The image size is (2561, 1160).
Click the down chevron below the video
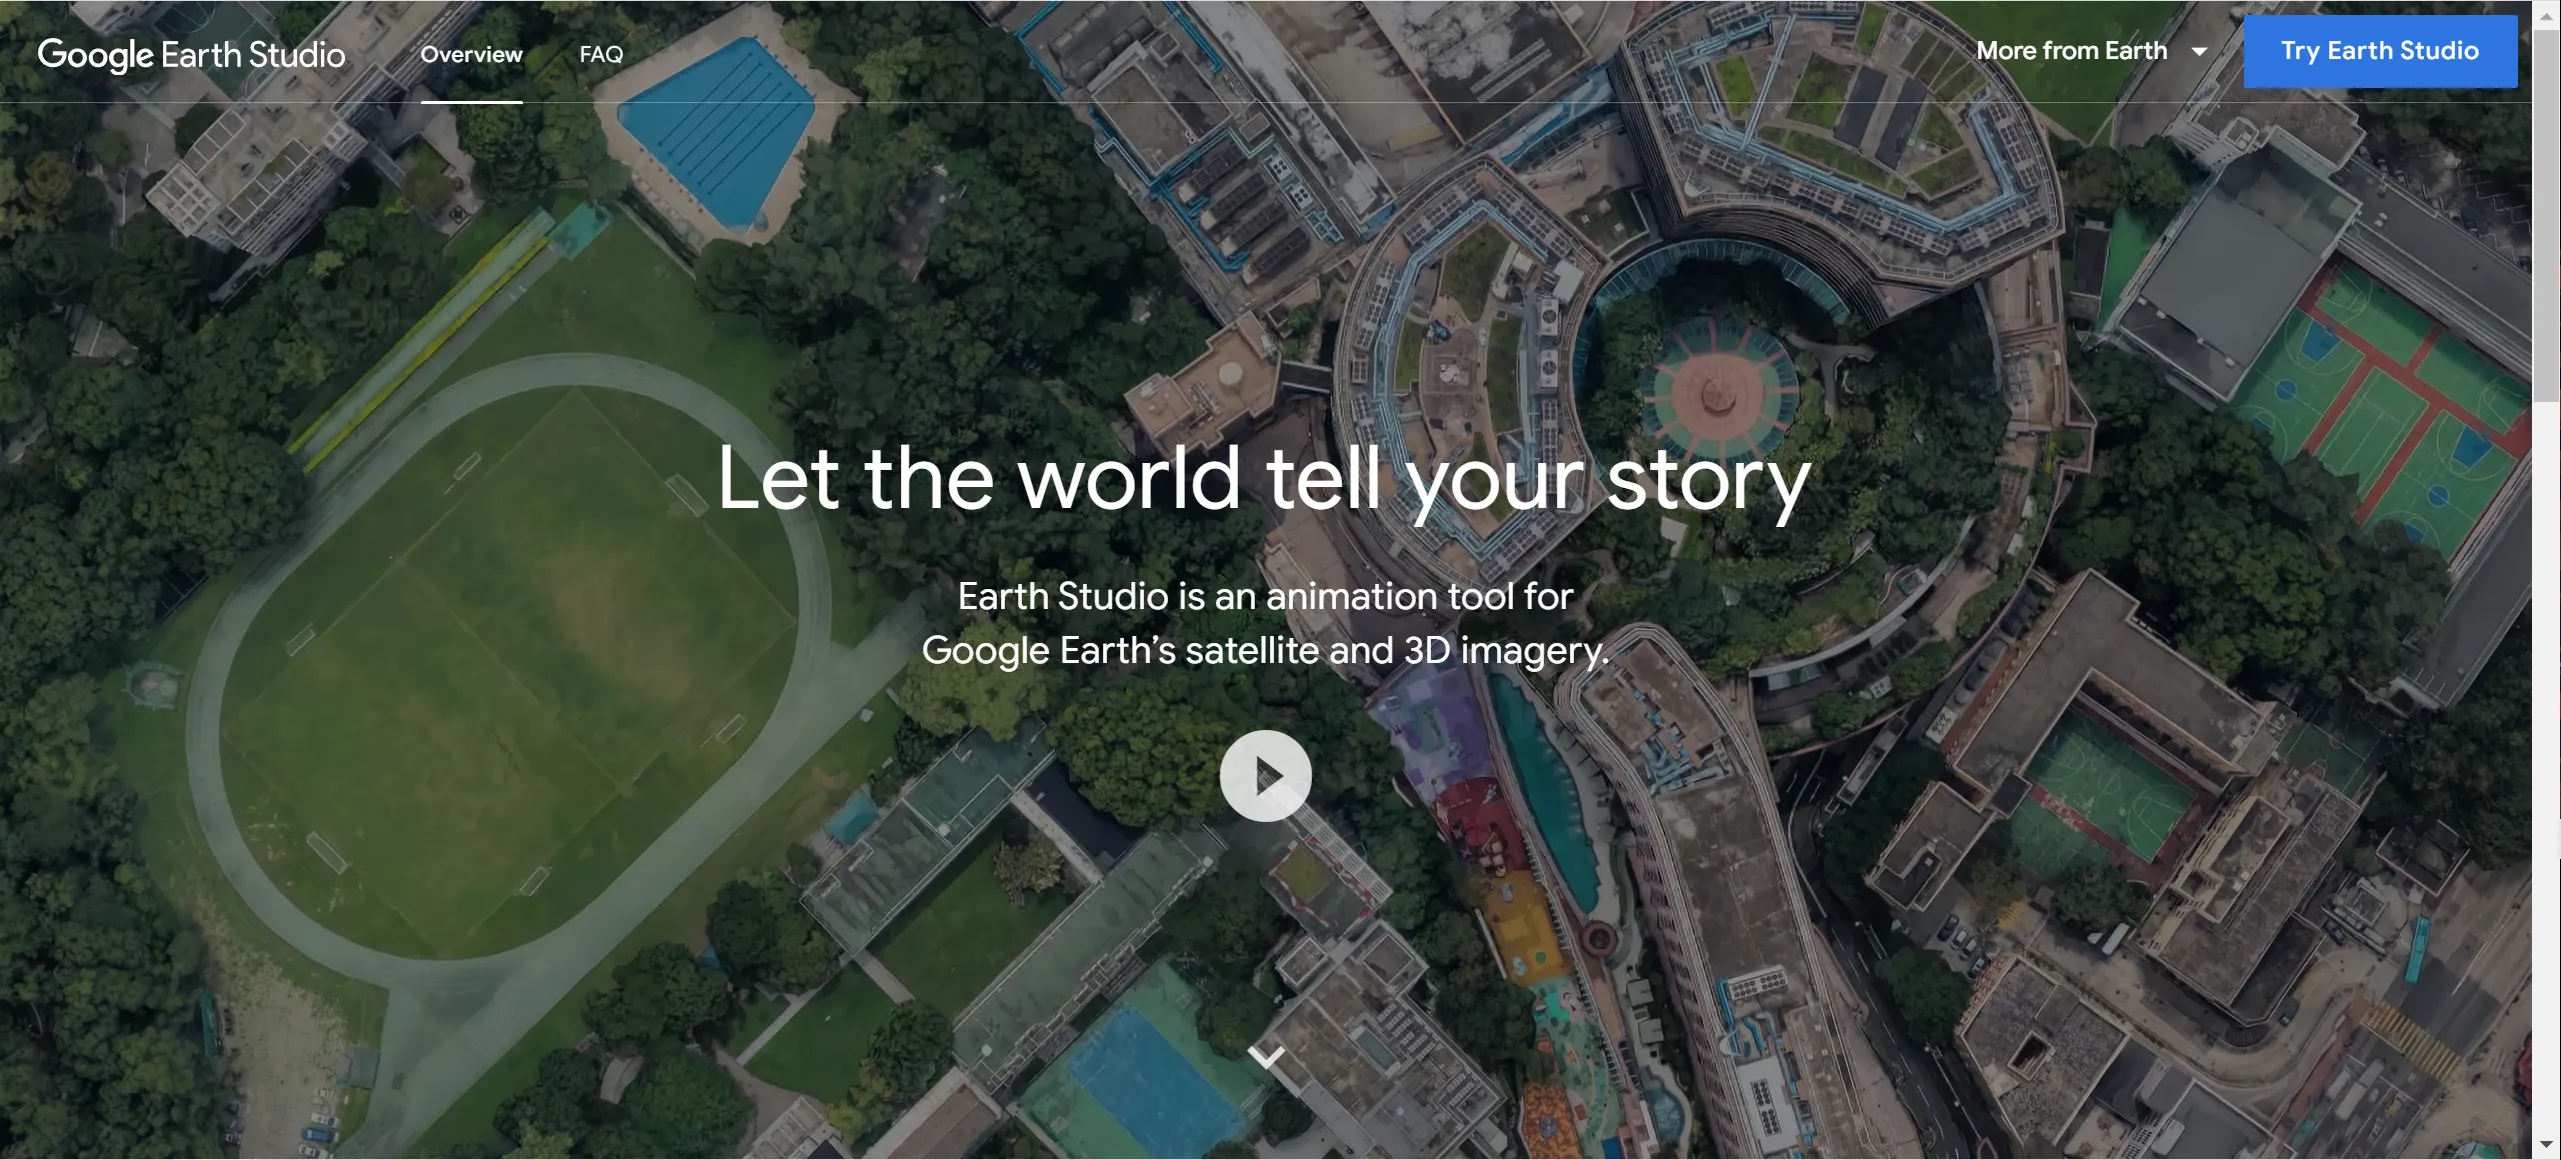pyautogui.click(x=1266, y=1056)
